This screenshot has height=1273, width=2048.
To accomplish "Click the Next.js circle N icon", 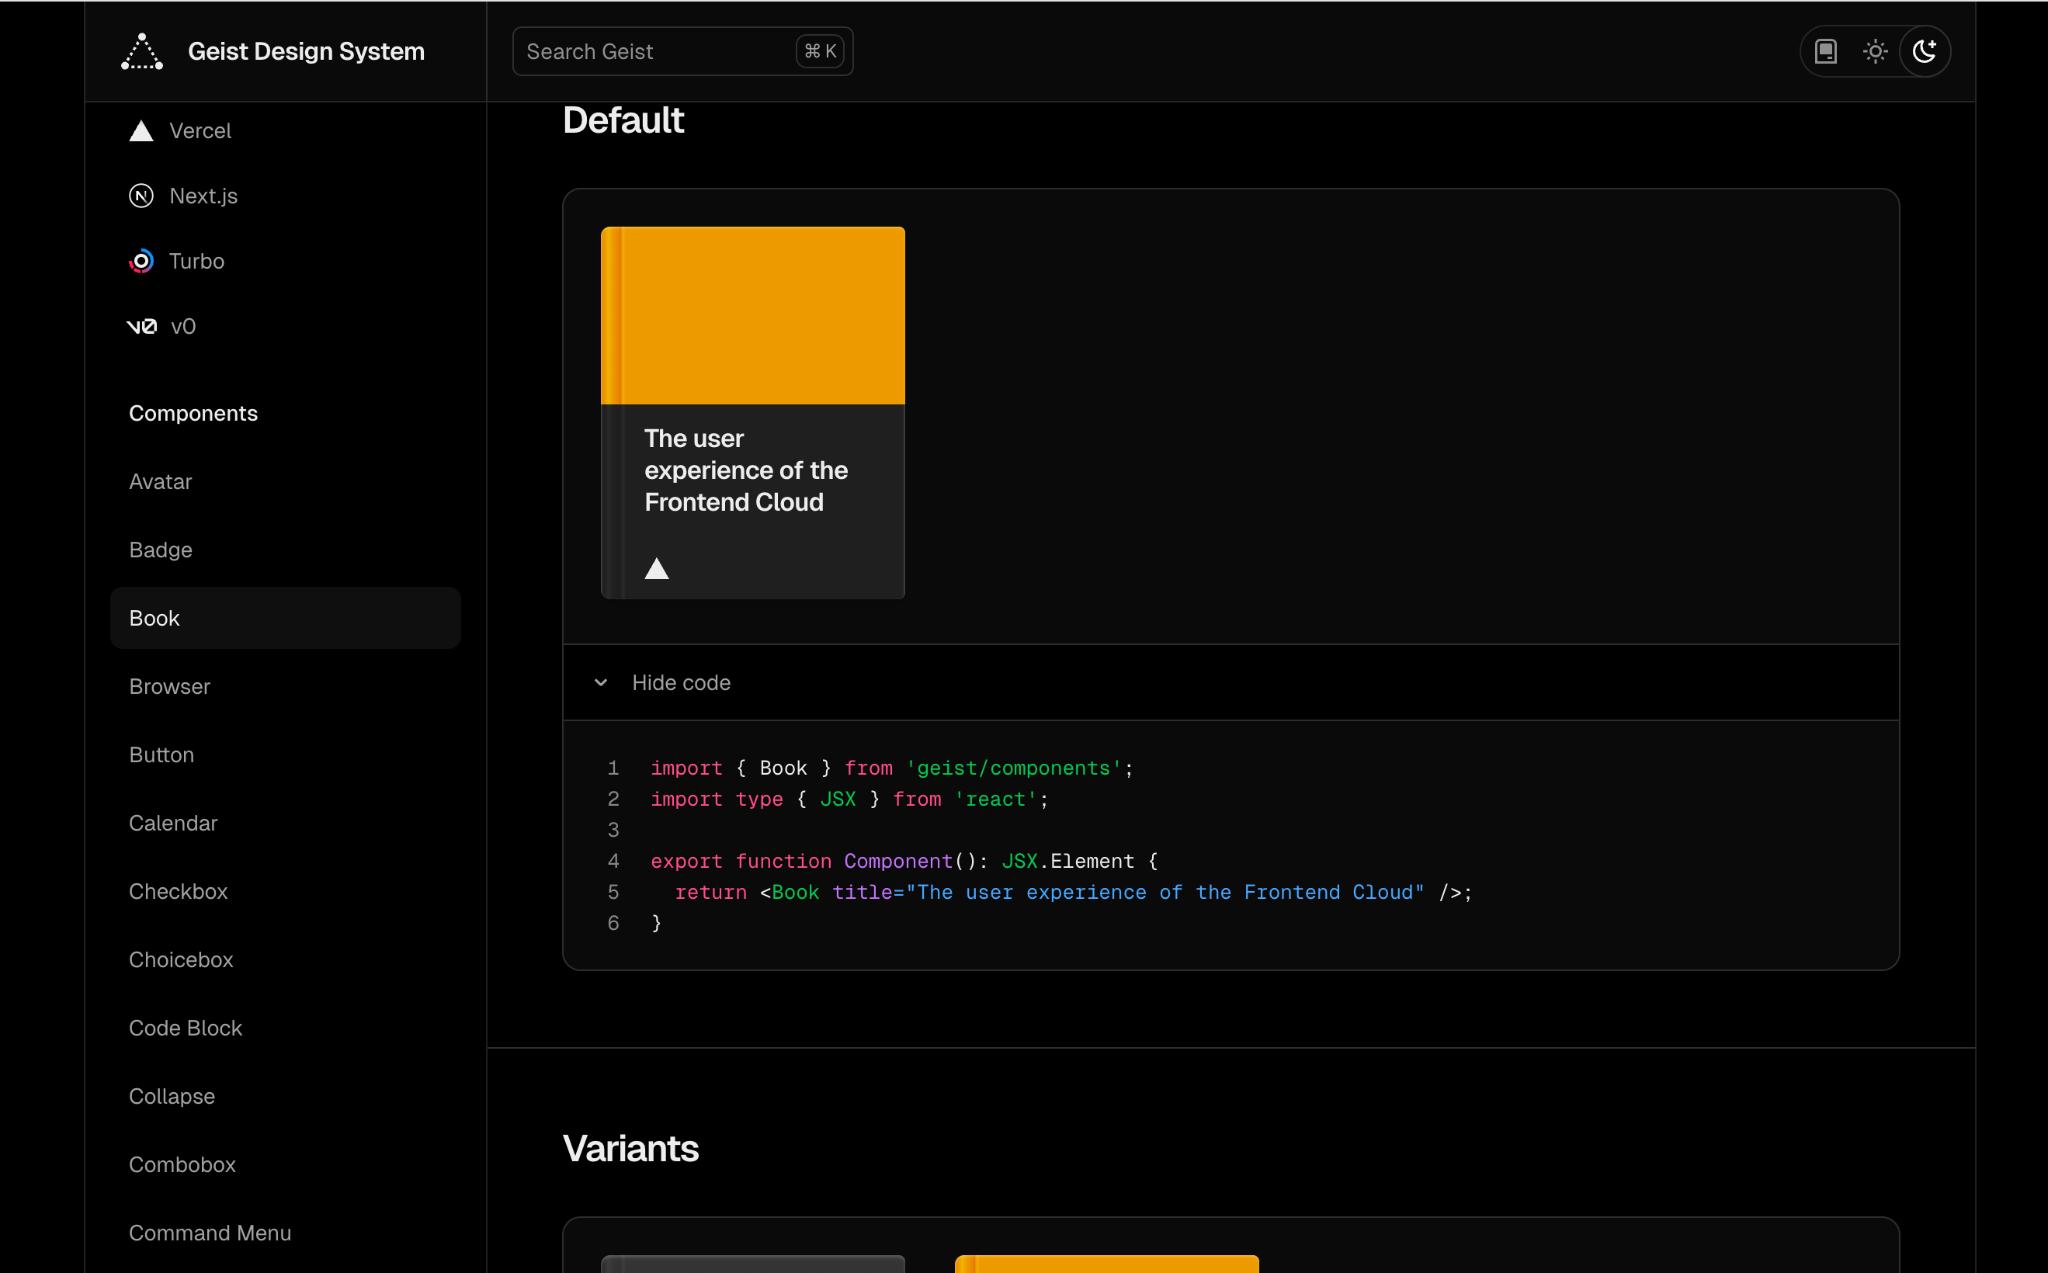I will coord(141,196).
